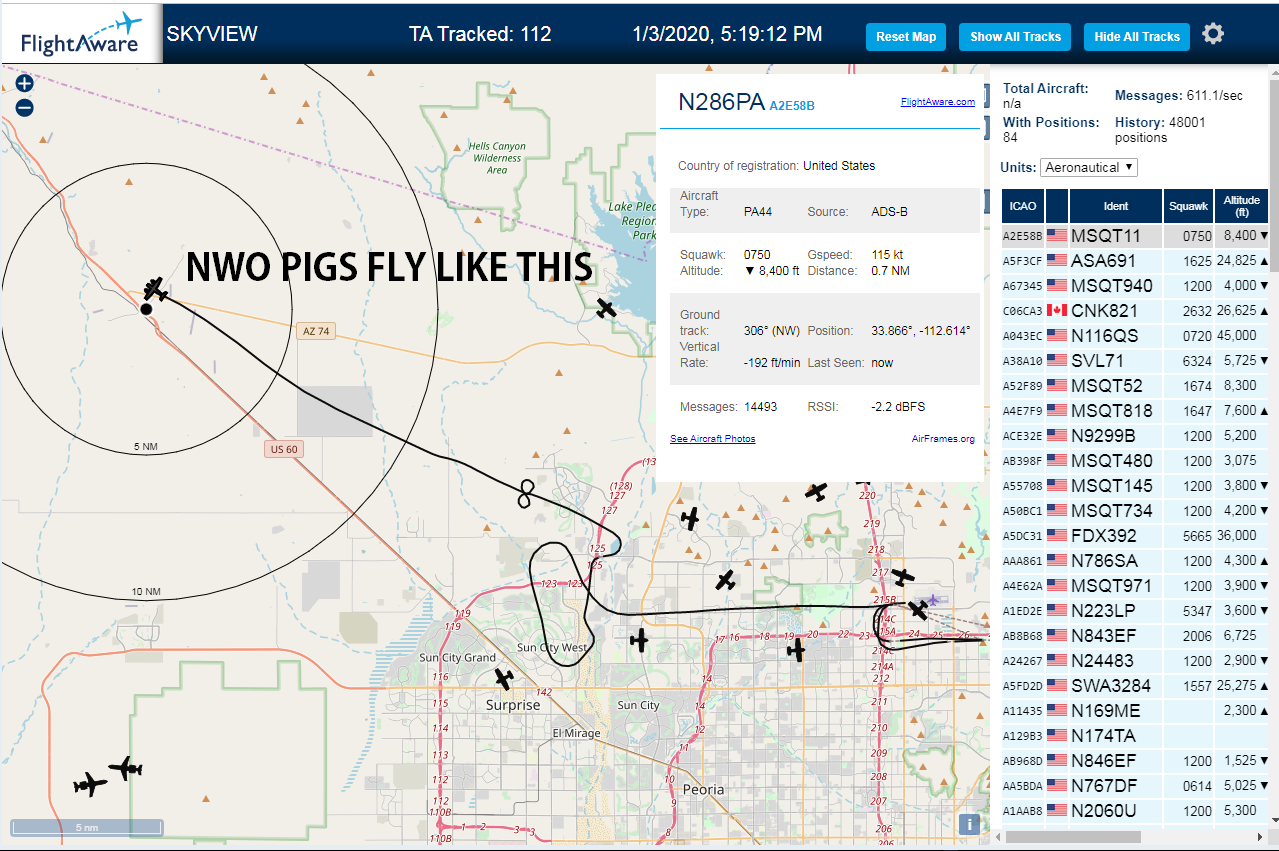Viewport: 1279px width, 851px height.
Task: Click the Reset Map button
Action: (906, 37)
